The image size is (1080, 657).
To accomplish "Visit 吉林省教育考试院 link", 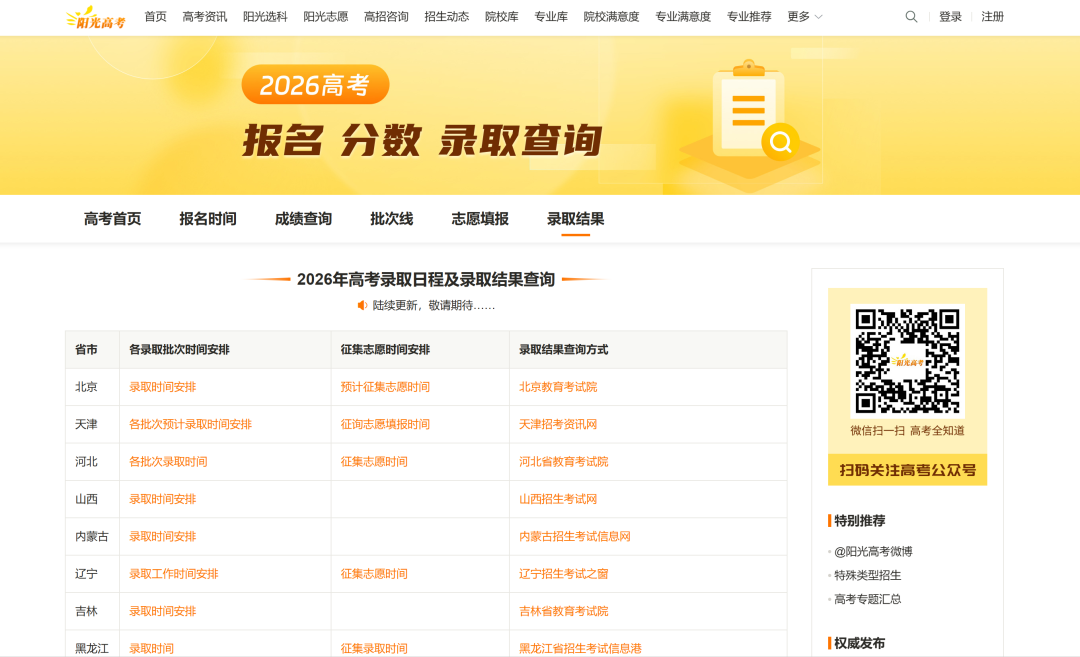I will point(563,611).
